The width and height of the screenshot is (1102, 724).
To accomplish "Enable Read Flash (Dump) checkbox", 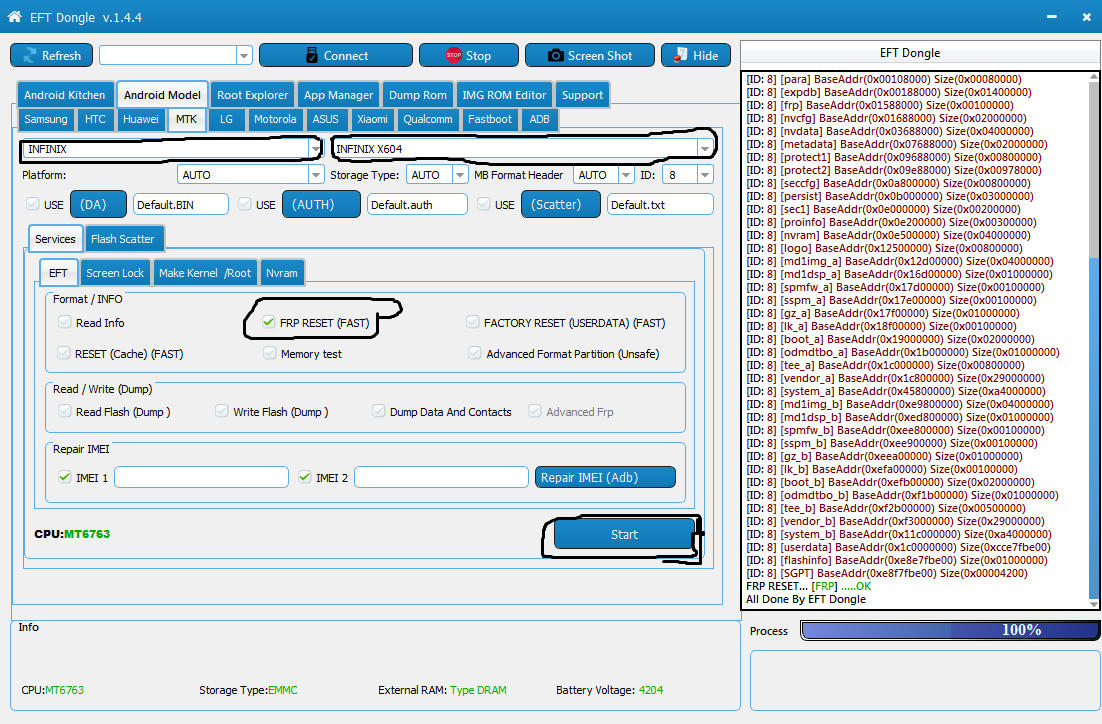I will [x=65, y=411].
